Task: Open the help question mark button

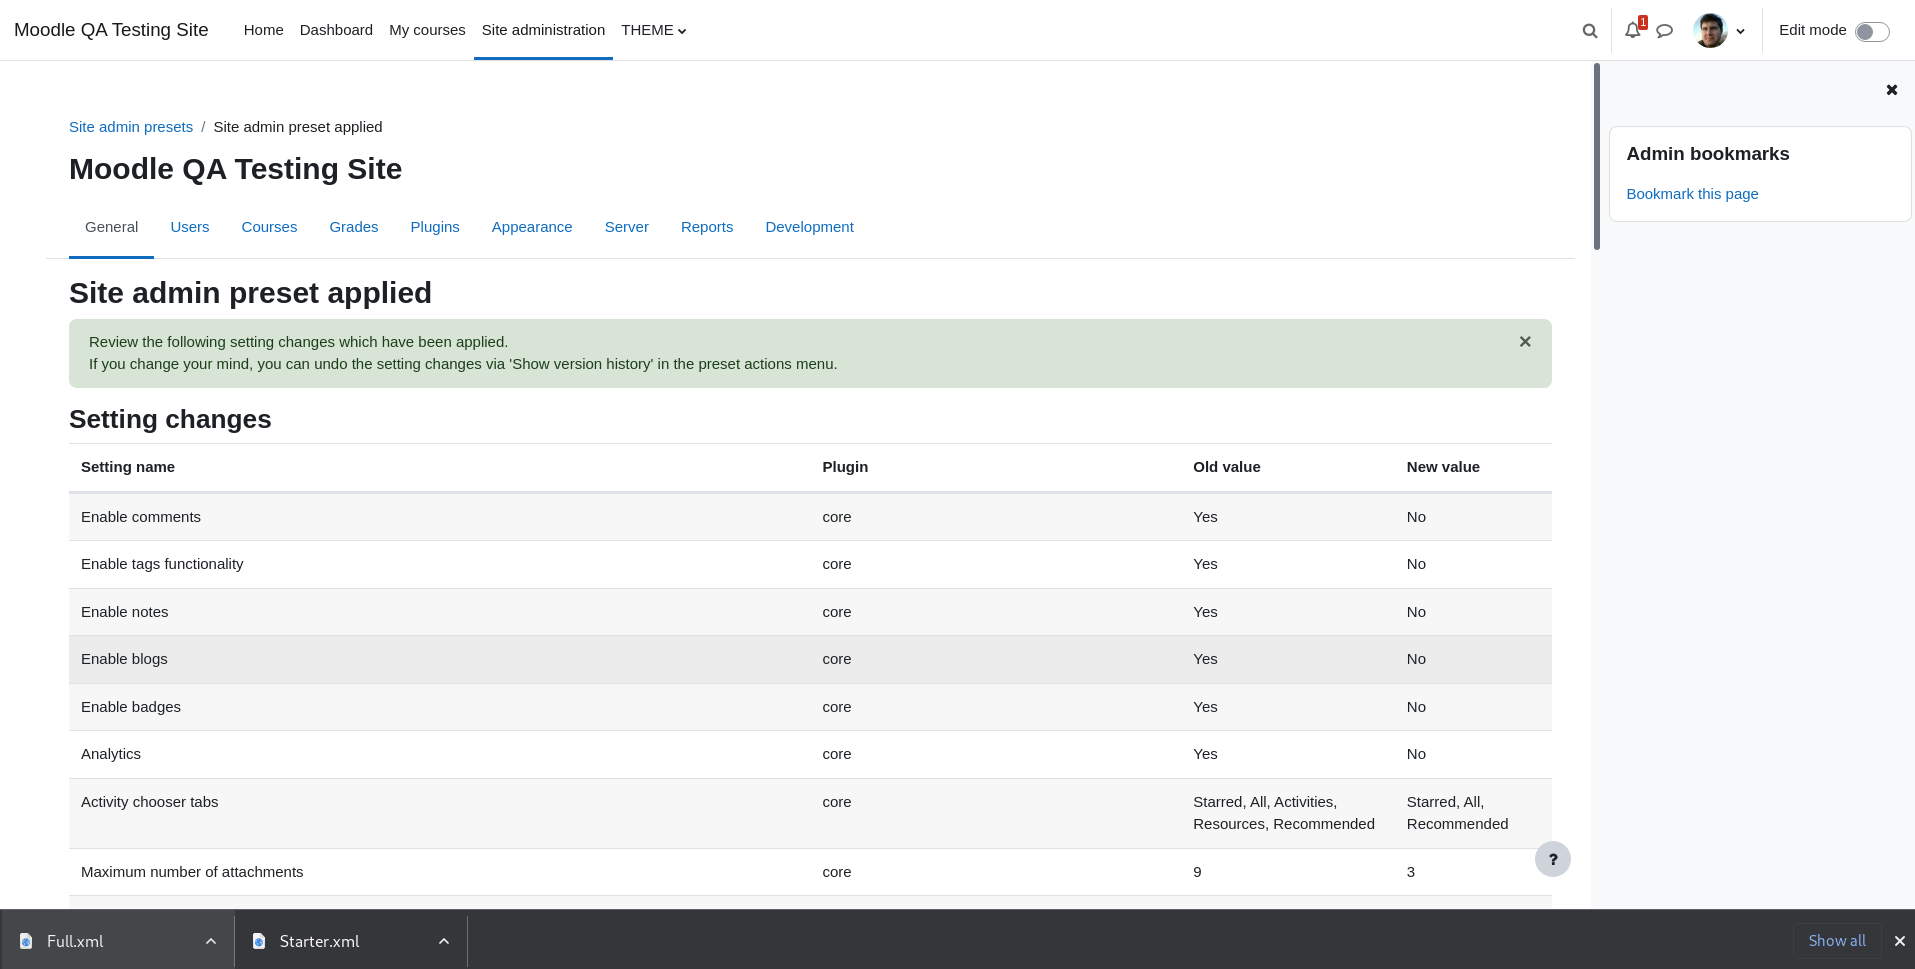Action: pyautogui.click(x=1552, y=859)
